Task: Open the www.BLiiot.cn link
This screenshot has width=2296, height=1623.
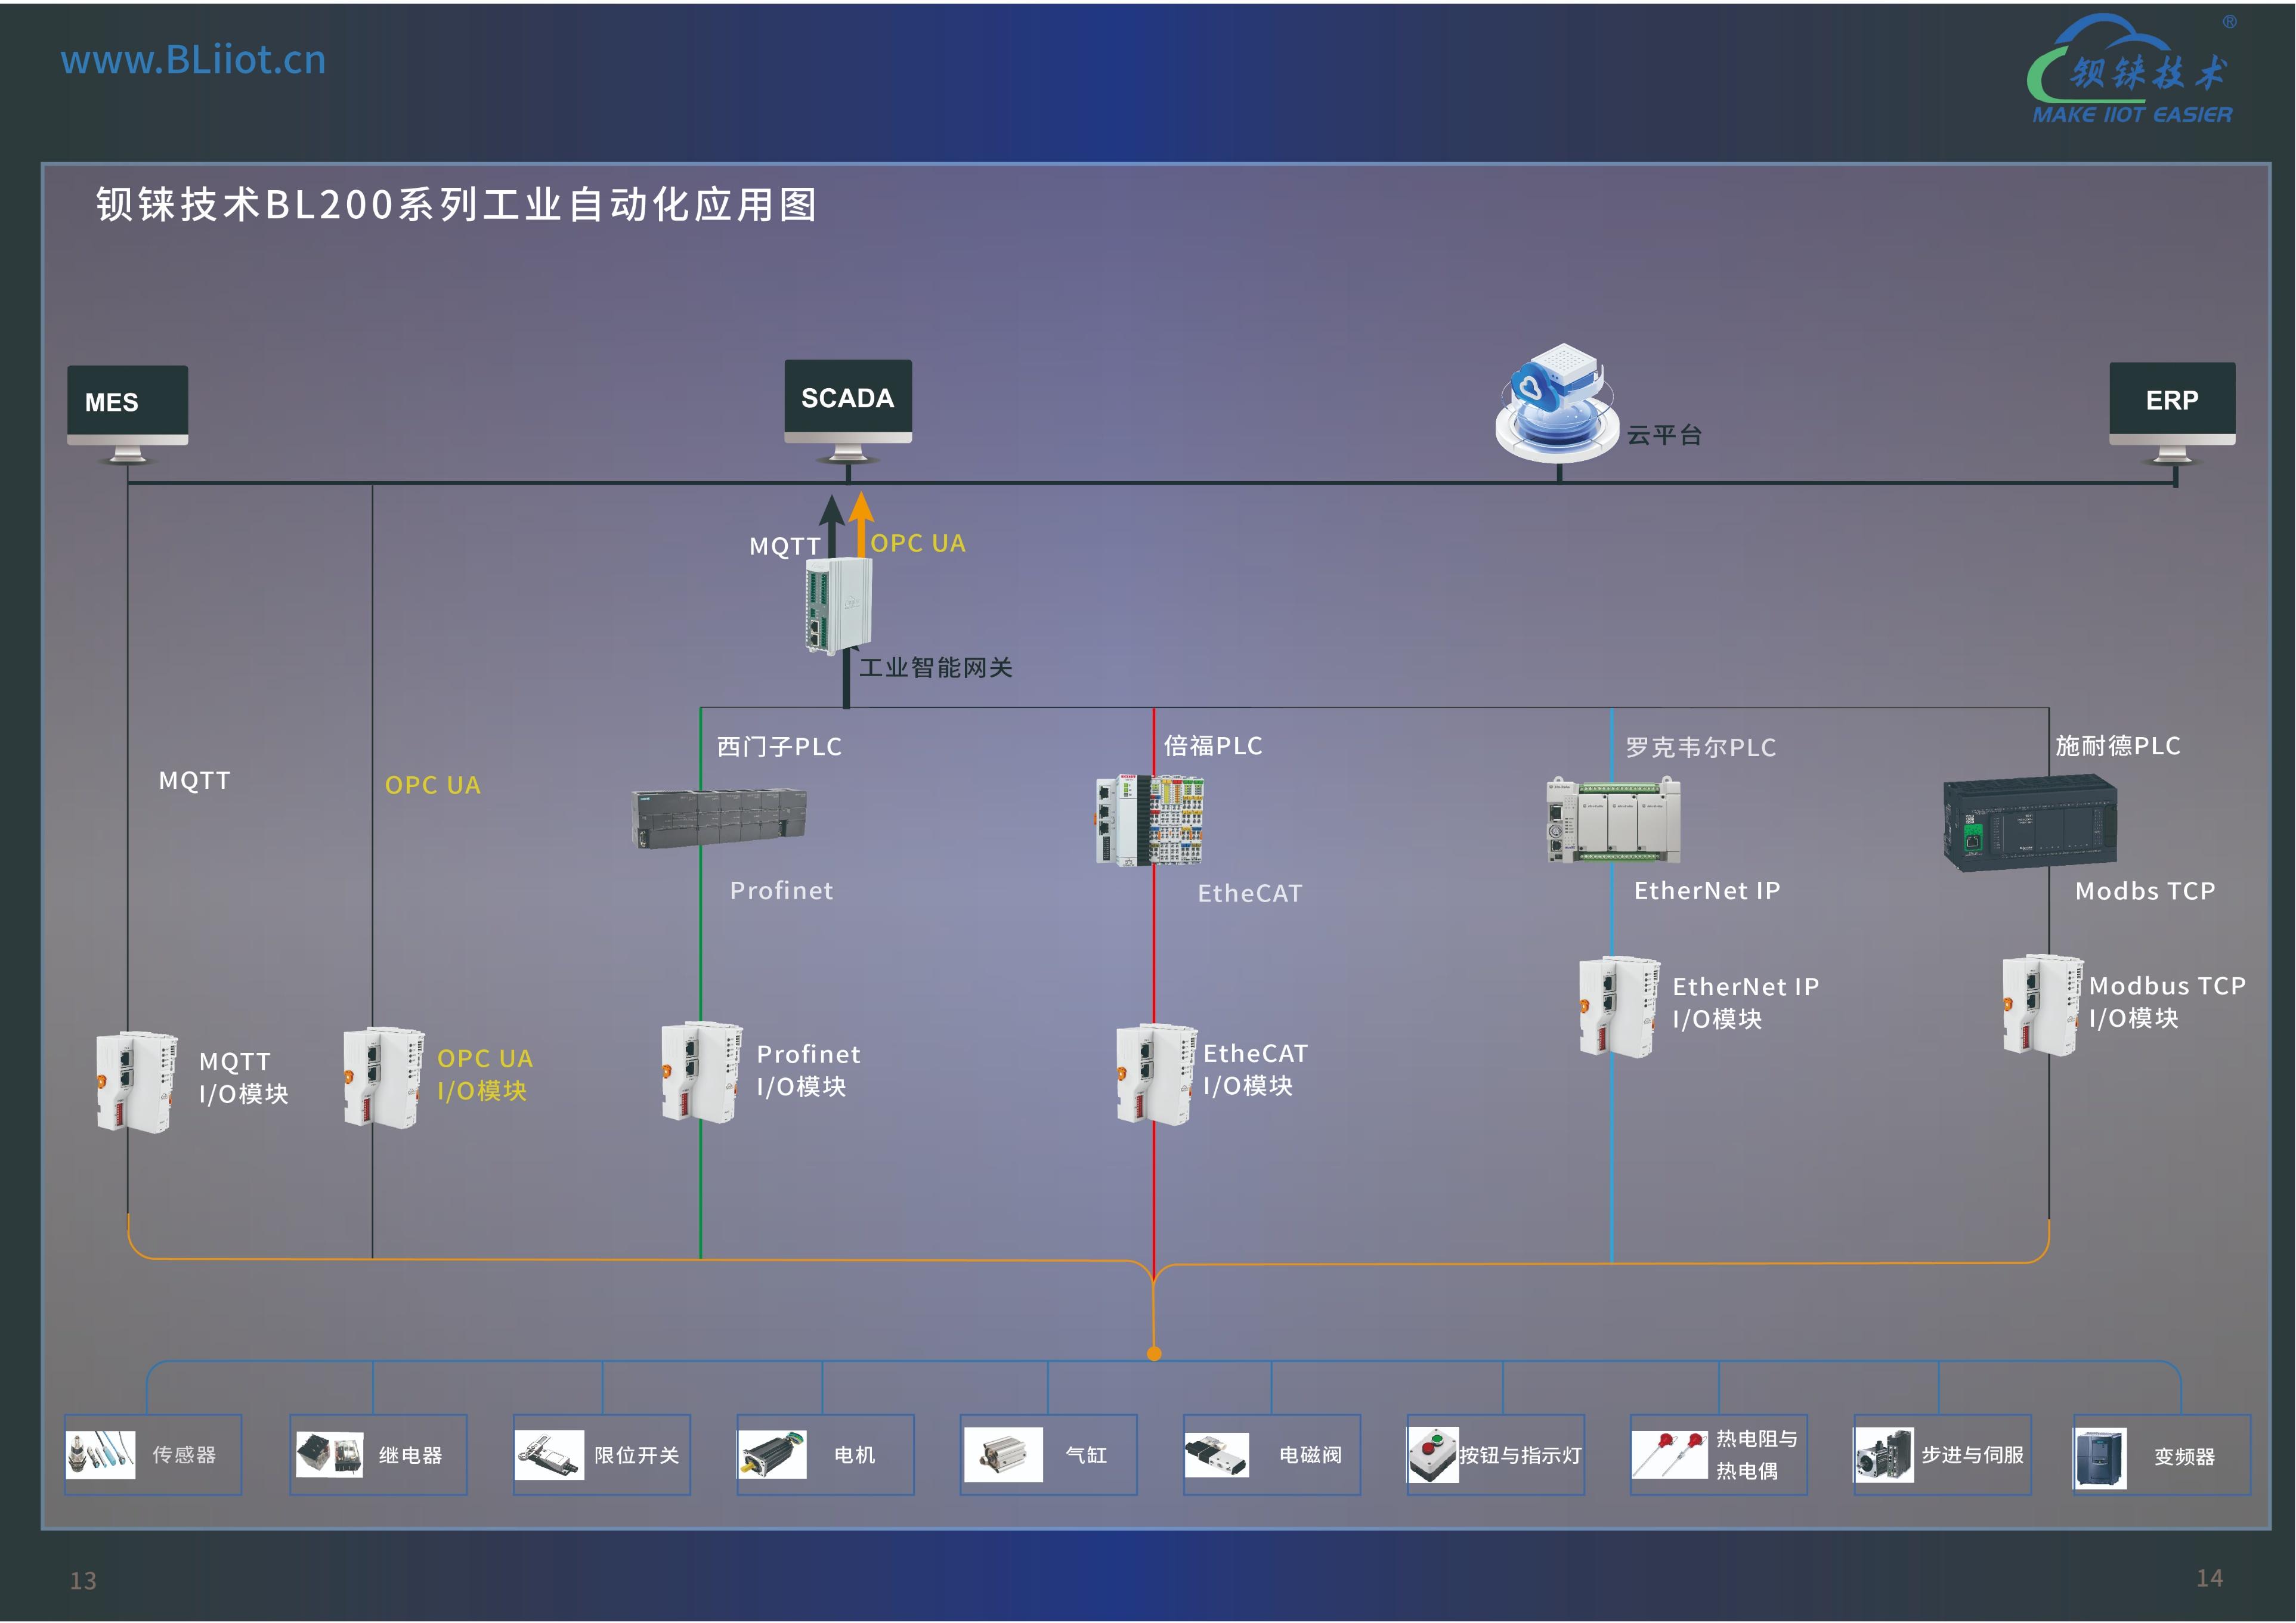Action: tap(194, 61)
